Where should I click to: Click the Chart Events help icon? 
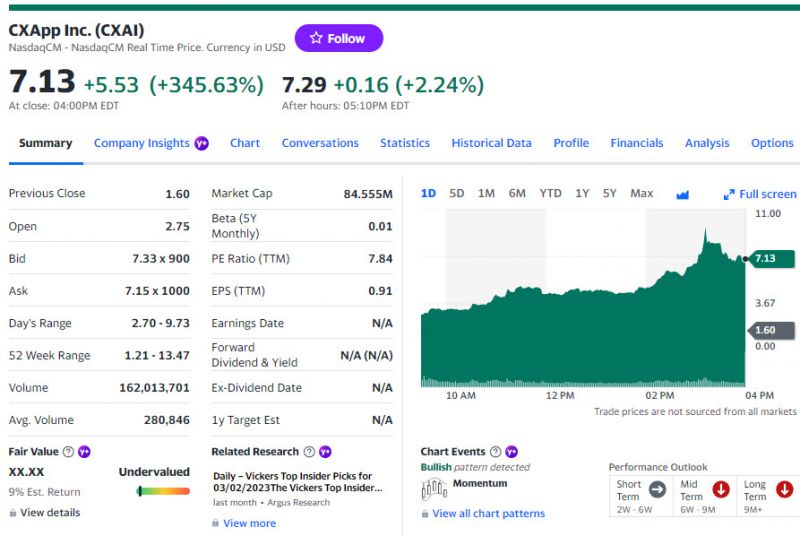(495, 452)
